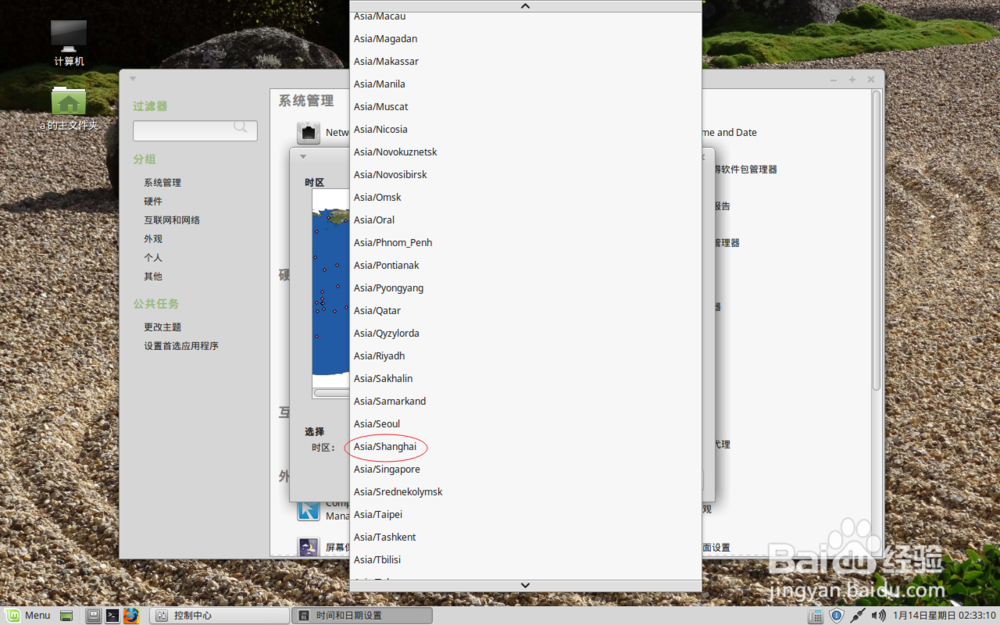
Task: Open the terminal icon on the taskbar
Action: (112, 614)
